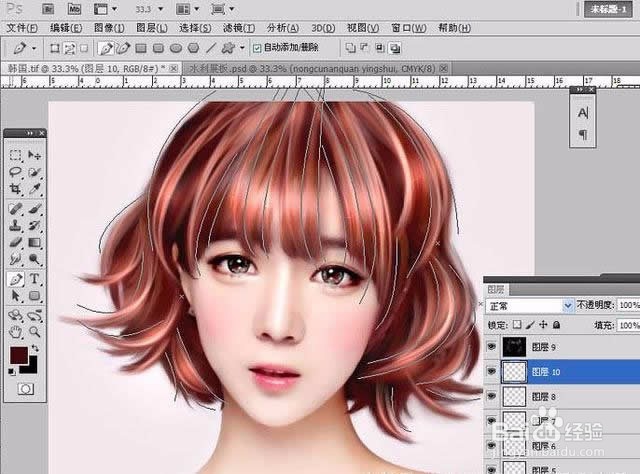Swap foreground and background colors
This screenshot has width=640, height=474.
[x=36, y=349]
